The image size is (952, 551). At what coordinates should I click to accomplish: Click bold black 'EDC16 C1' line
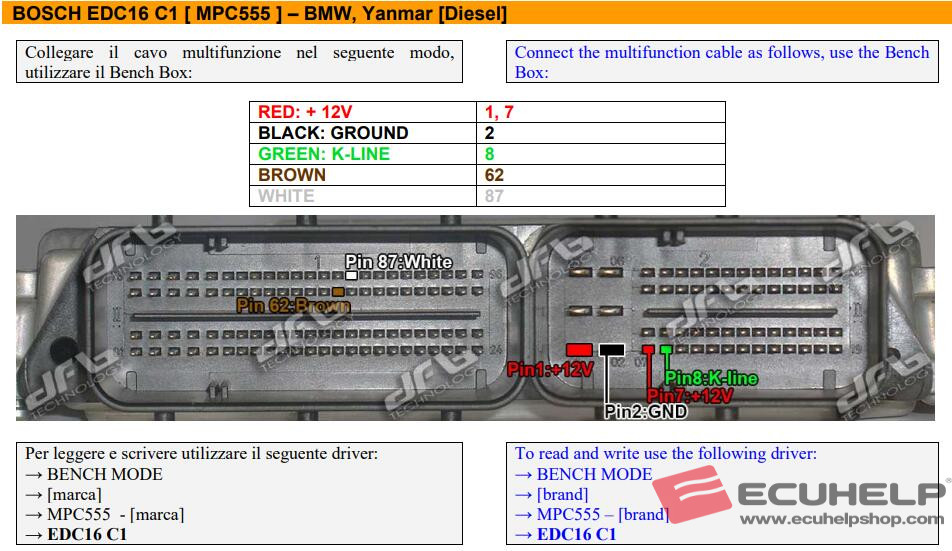click(x=76, y=535)
